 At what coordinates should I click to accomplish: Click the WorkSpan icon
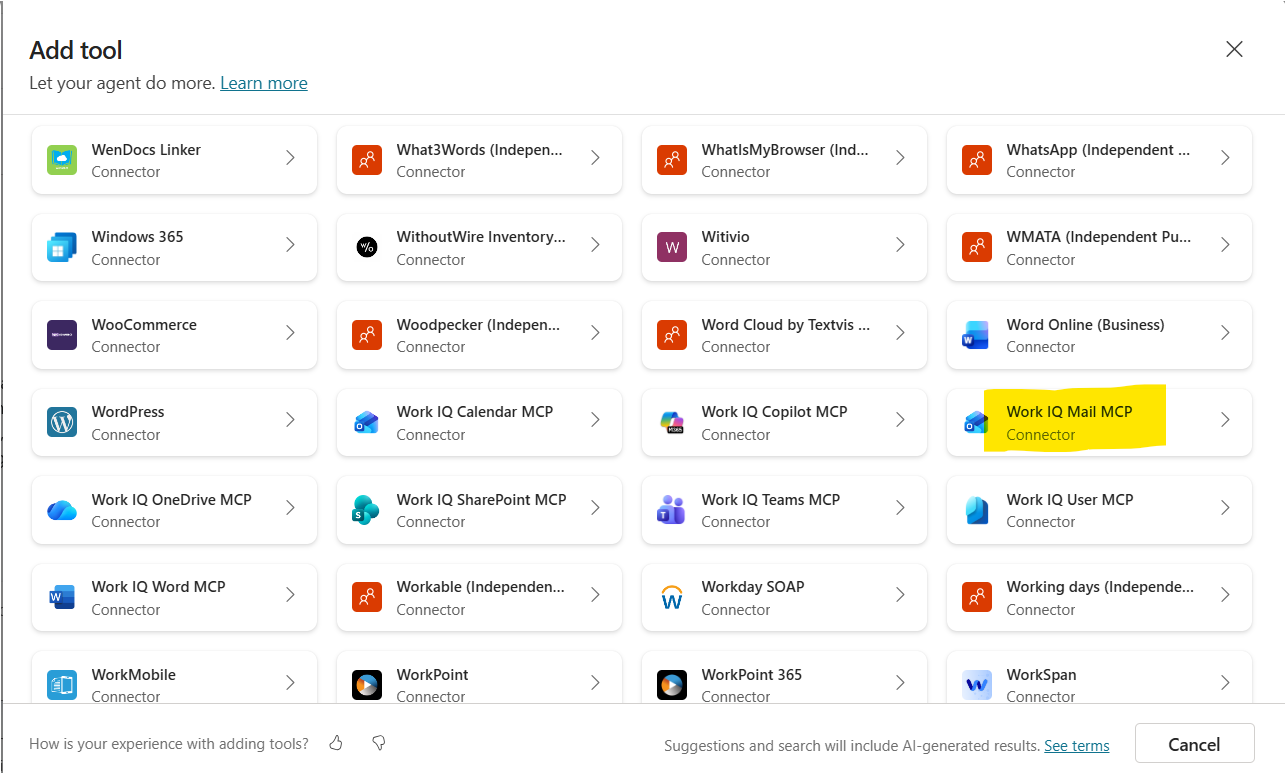[x=977, y=685]
